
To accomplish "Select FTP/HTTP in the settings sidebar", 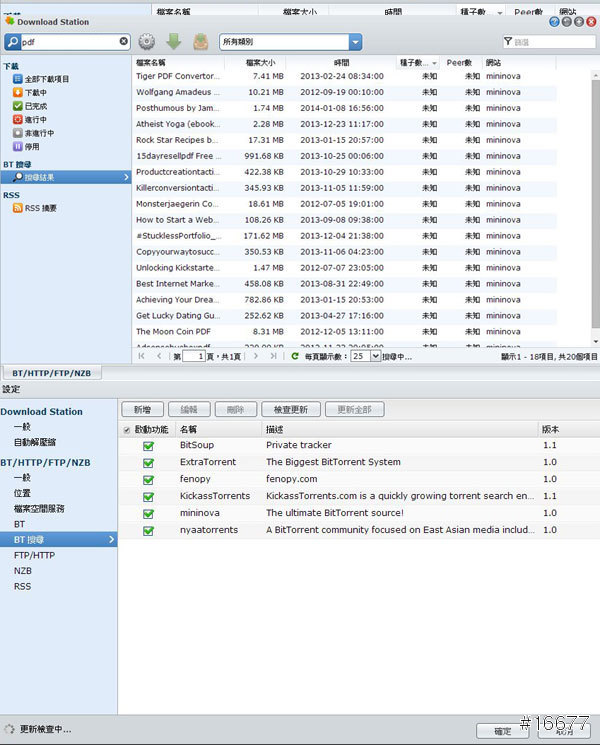I will click(34, 555).
